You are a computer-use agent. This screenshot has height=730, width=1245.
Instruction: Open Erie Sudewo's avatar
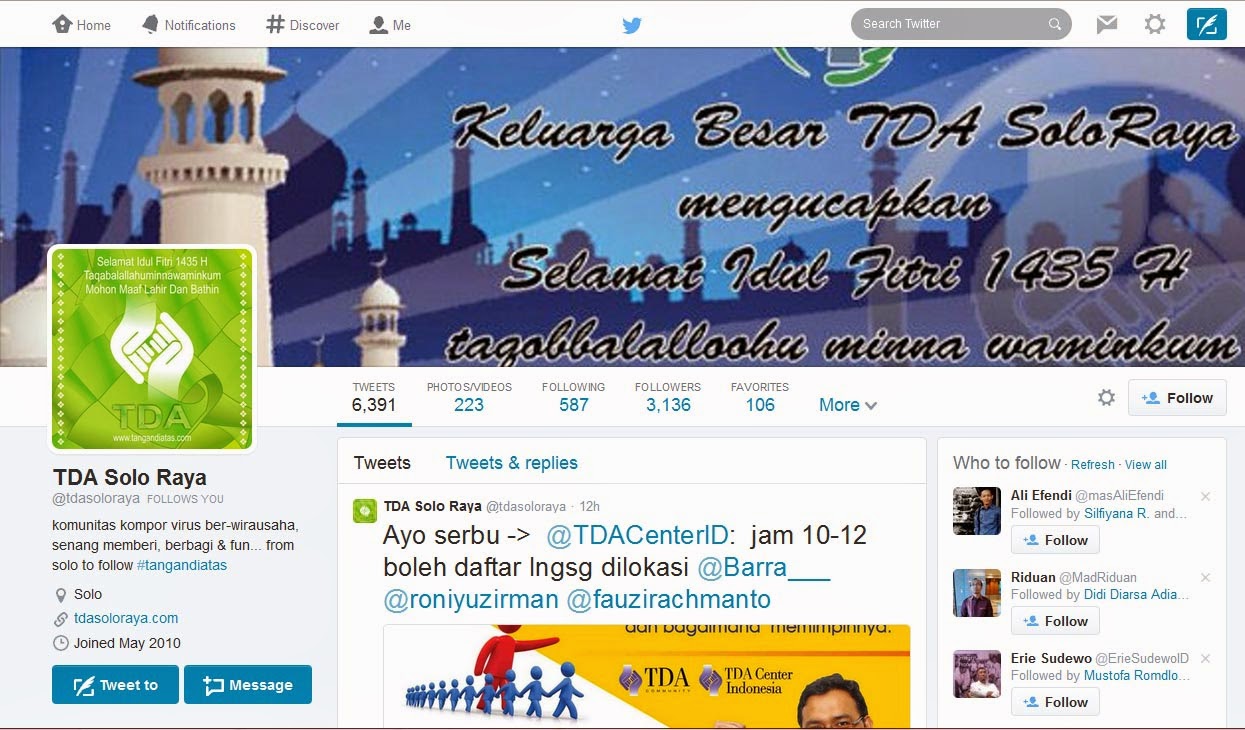click(x=977, y=674)
